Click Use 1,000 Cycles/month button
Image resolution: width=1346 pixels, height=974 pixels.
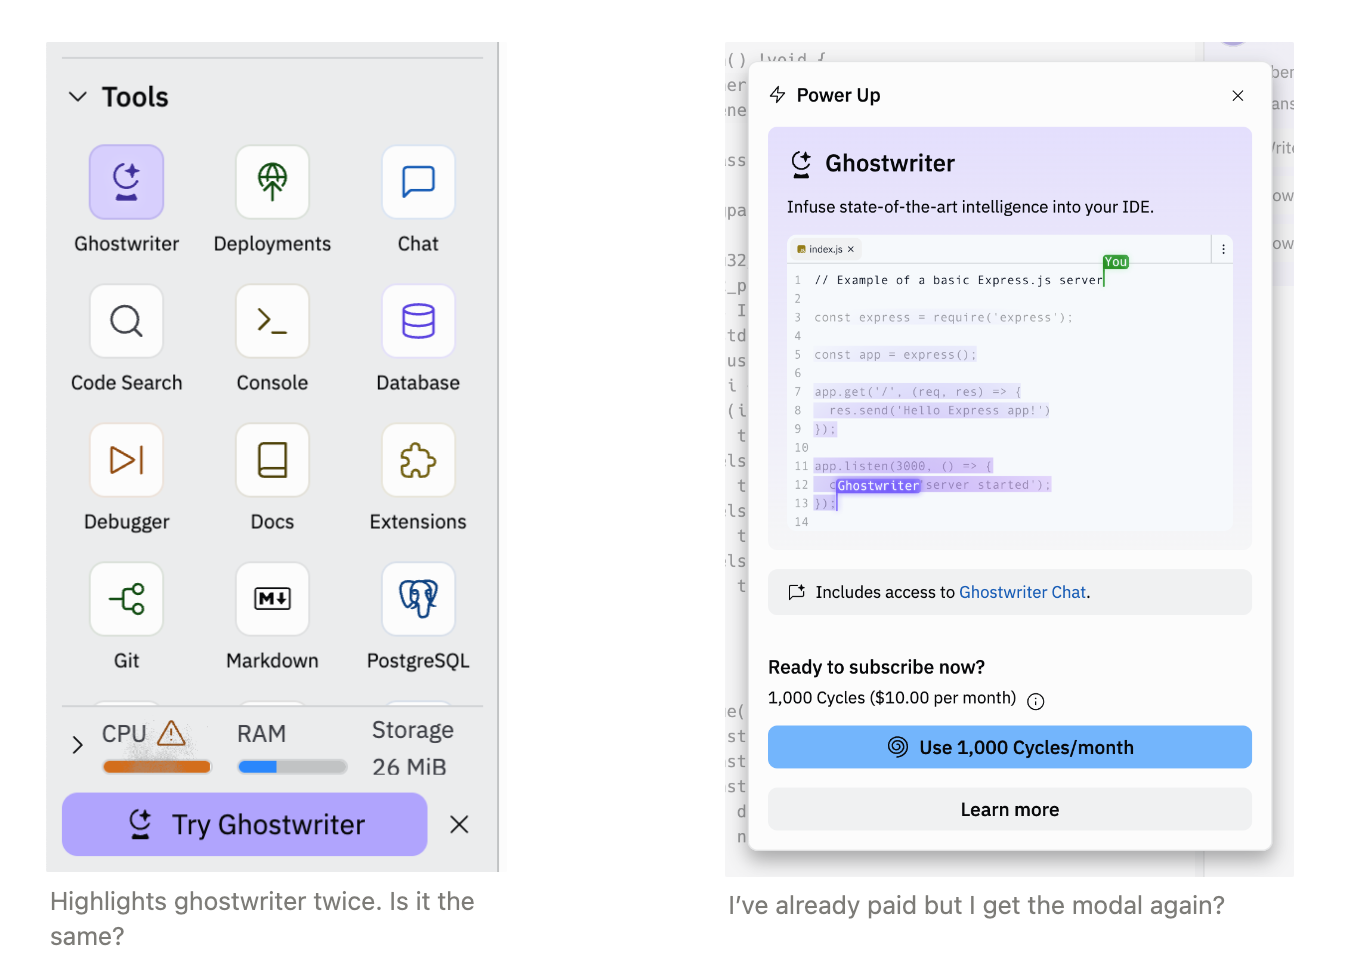click(x=1009, y=747)
